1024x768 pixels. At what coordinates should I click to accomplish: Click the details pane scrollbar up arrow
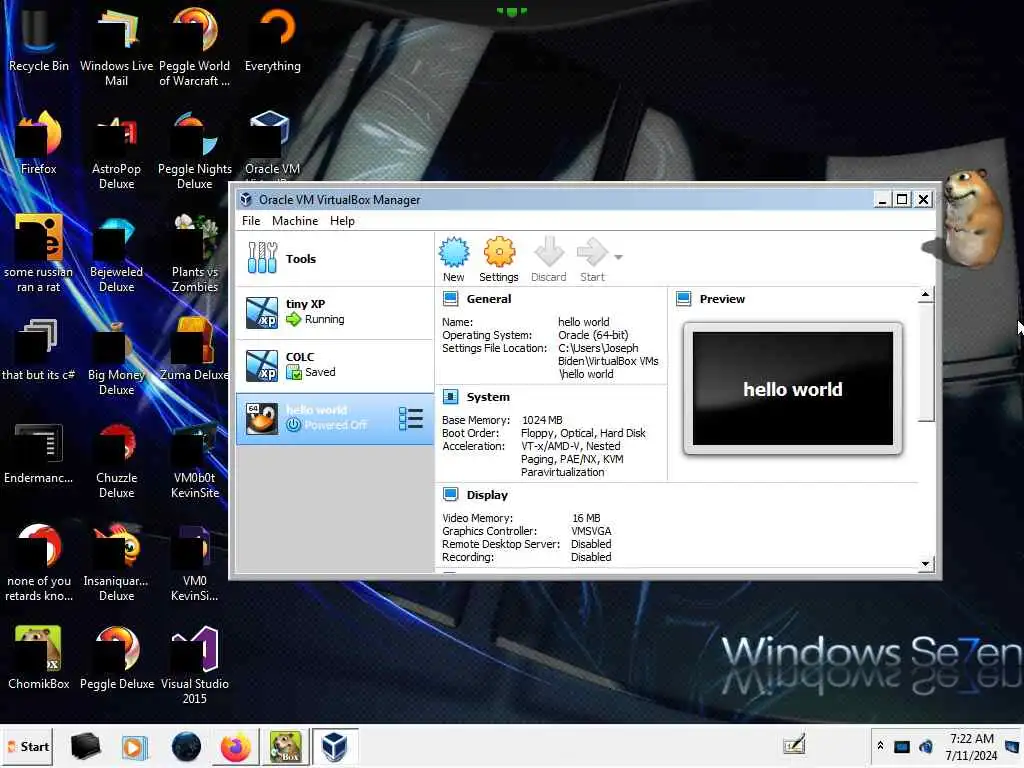[925, 295]
